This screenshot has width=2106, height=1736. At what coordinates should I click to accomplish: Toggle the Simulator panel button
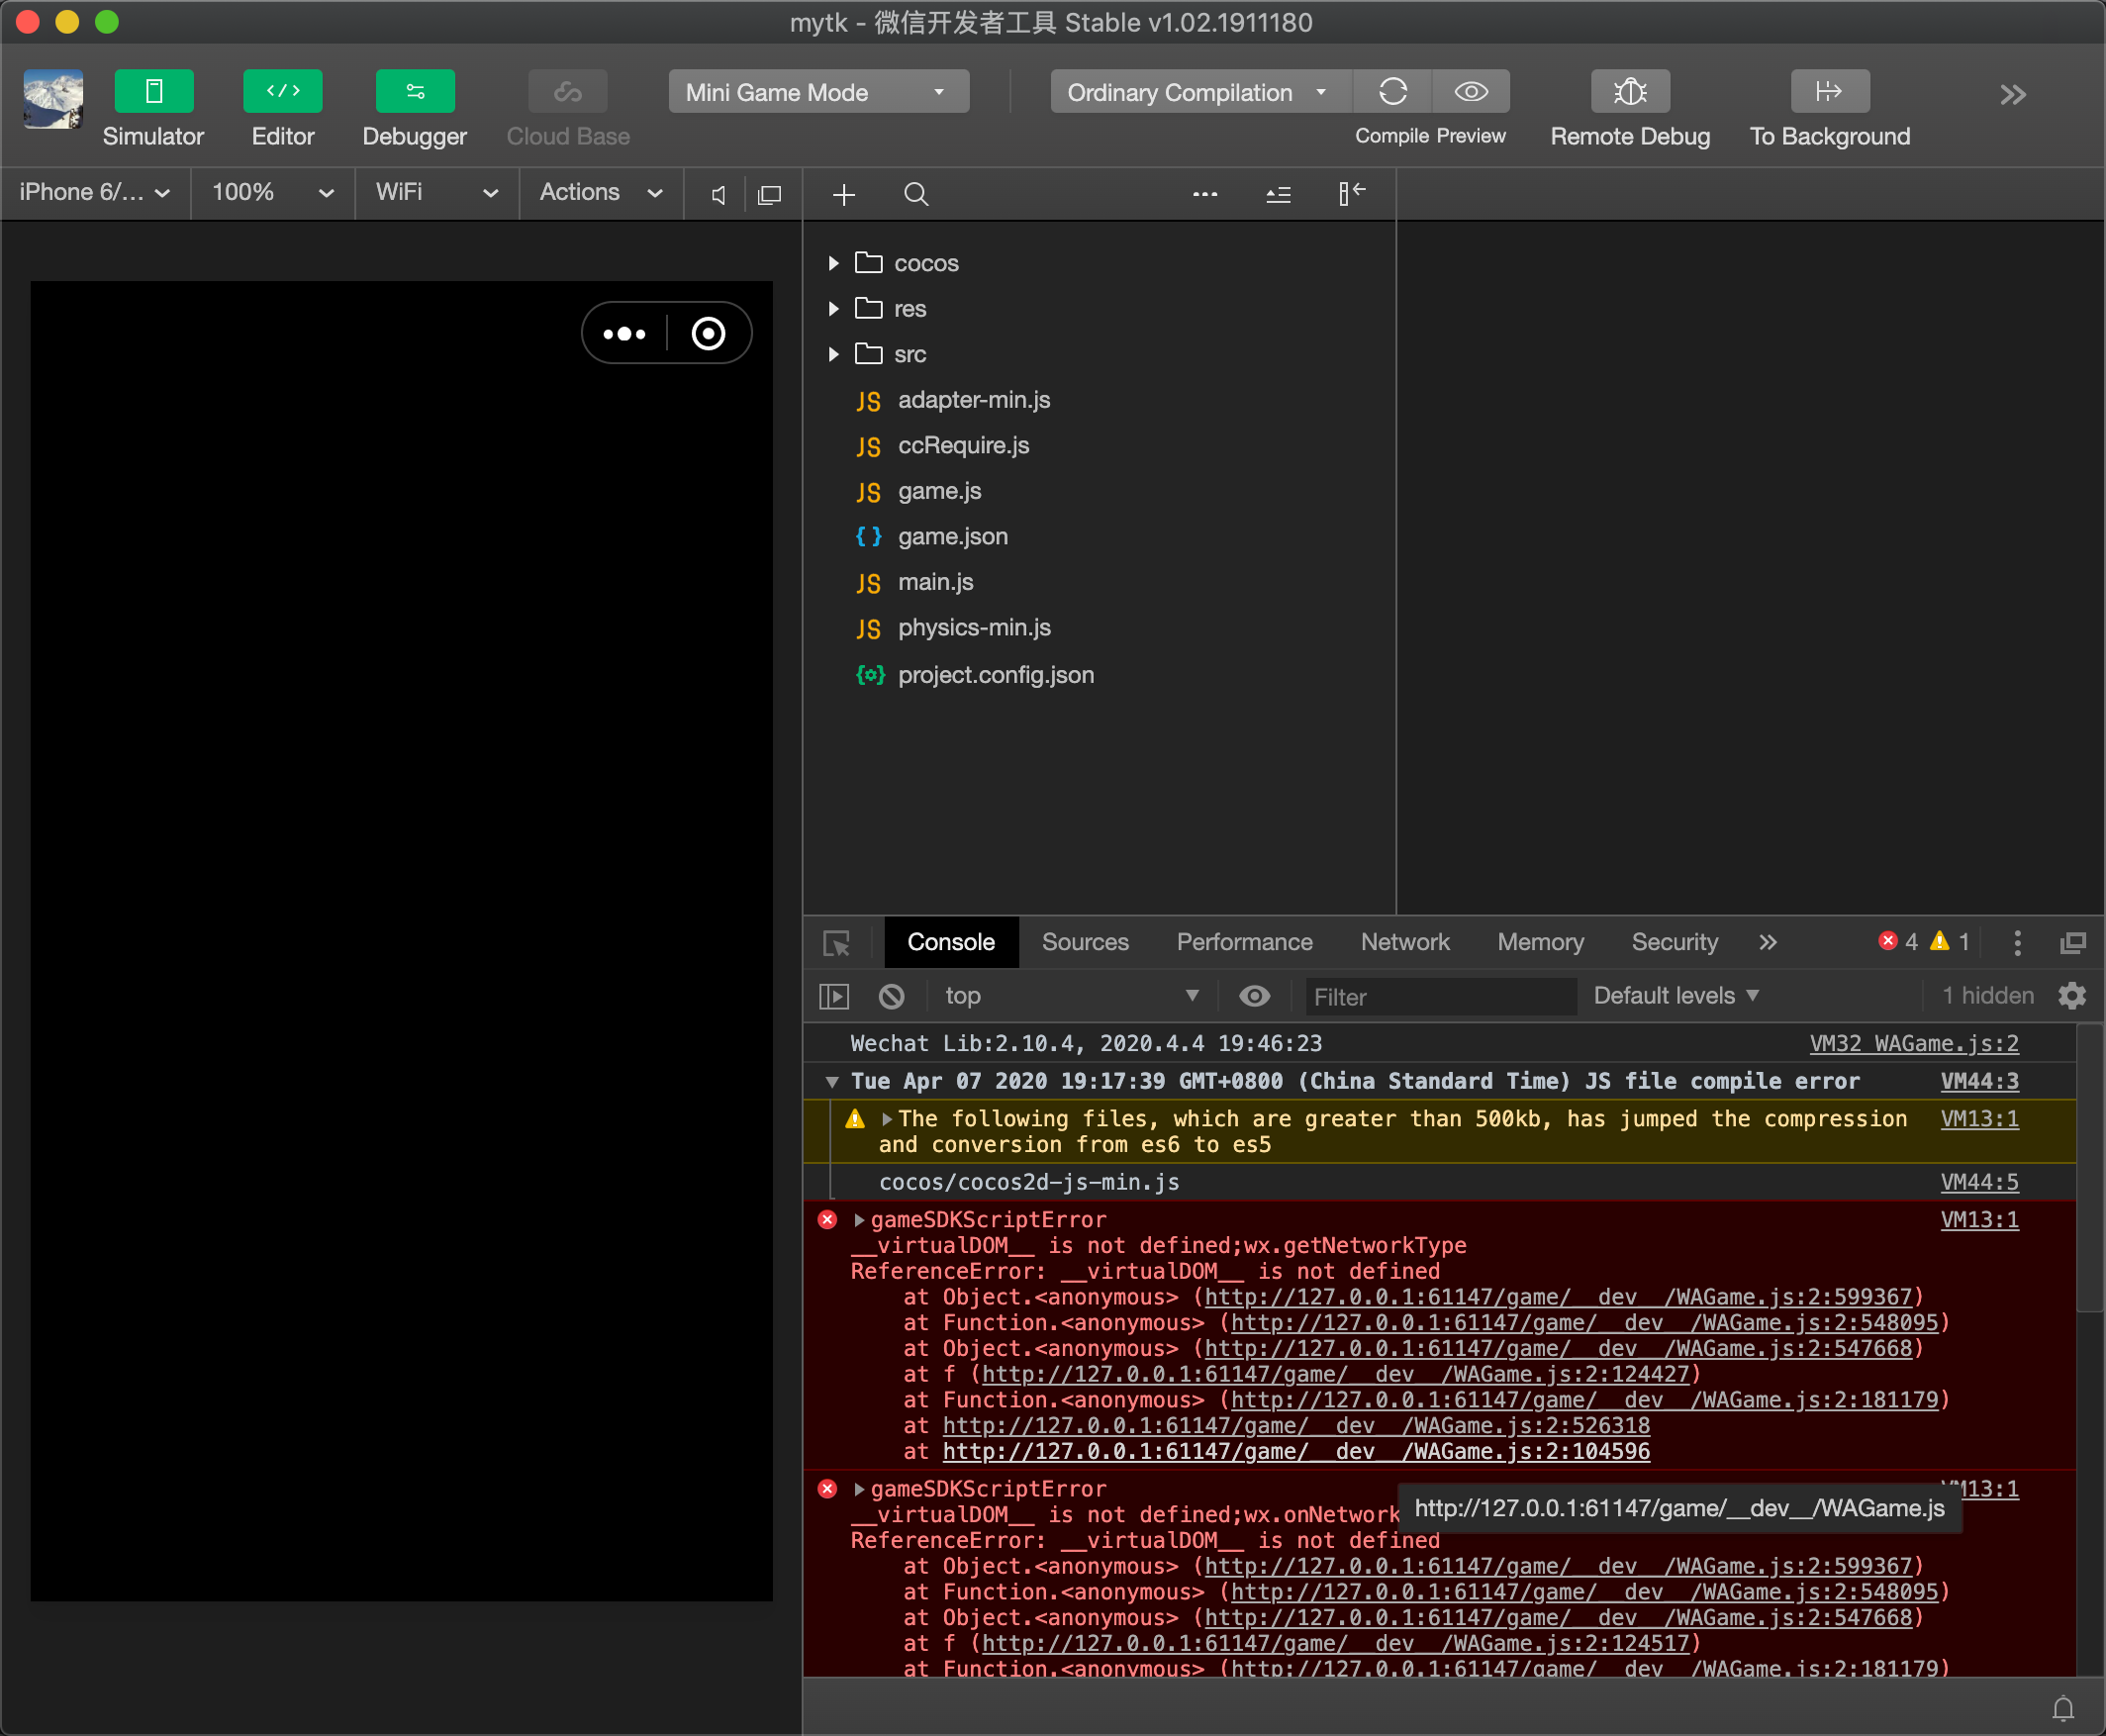tap(153, 92)
